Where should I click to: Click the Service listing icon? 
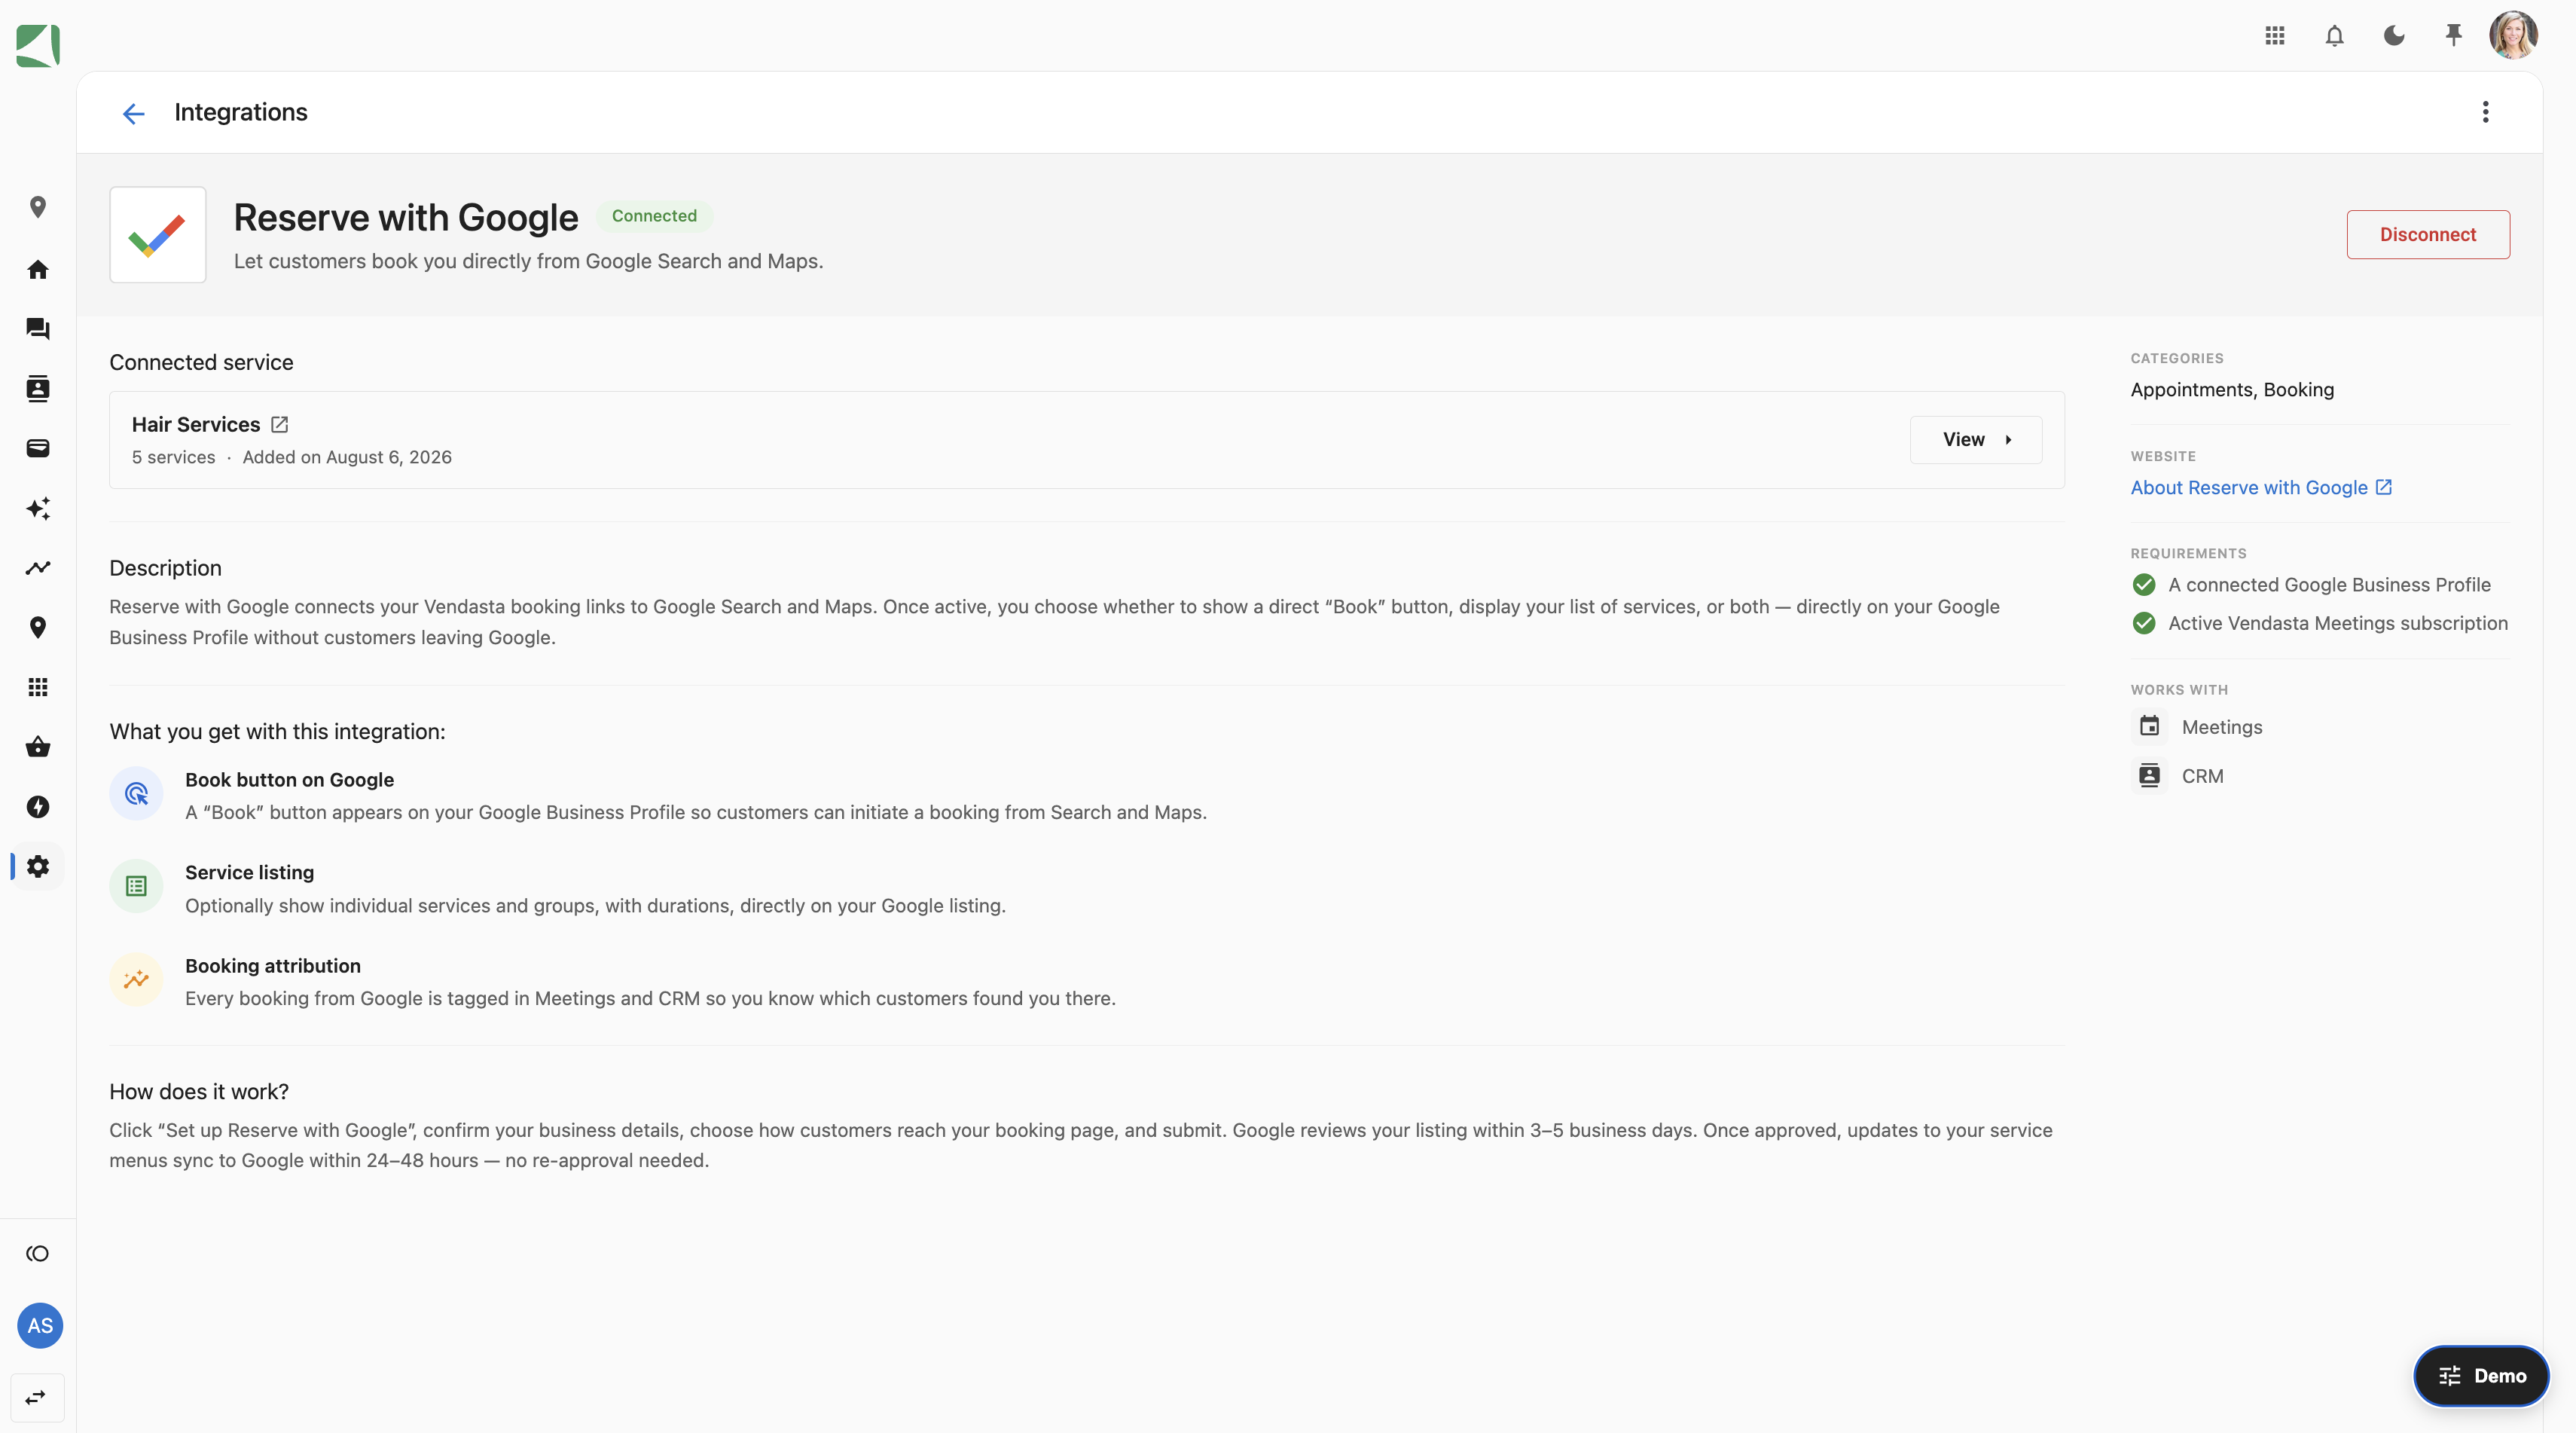pos(136,887)
